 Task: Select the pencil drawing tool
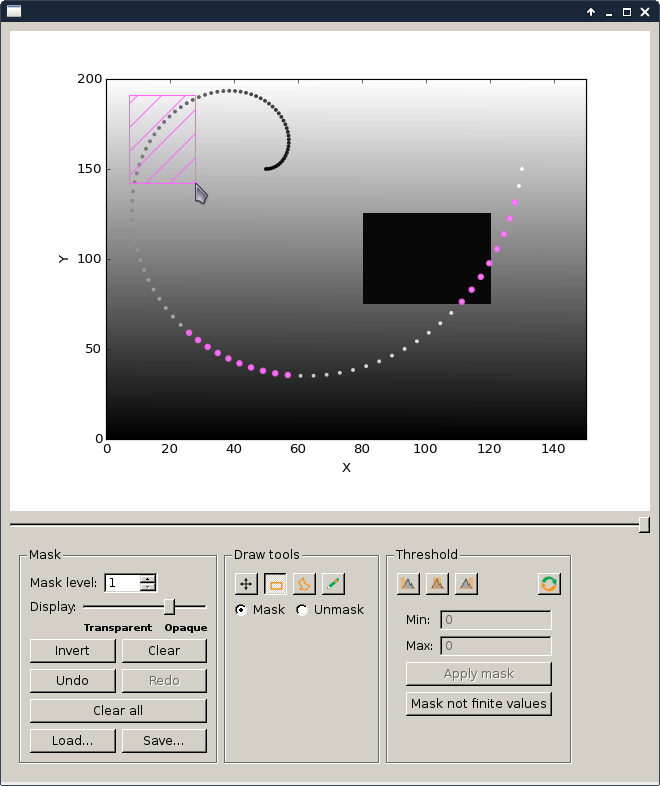click(x=333, y=584)
